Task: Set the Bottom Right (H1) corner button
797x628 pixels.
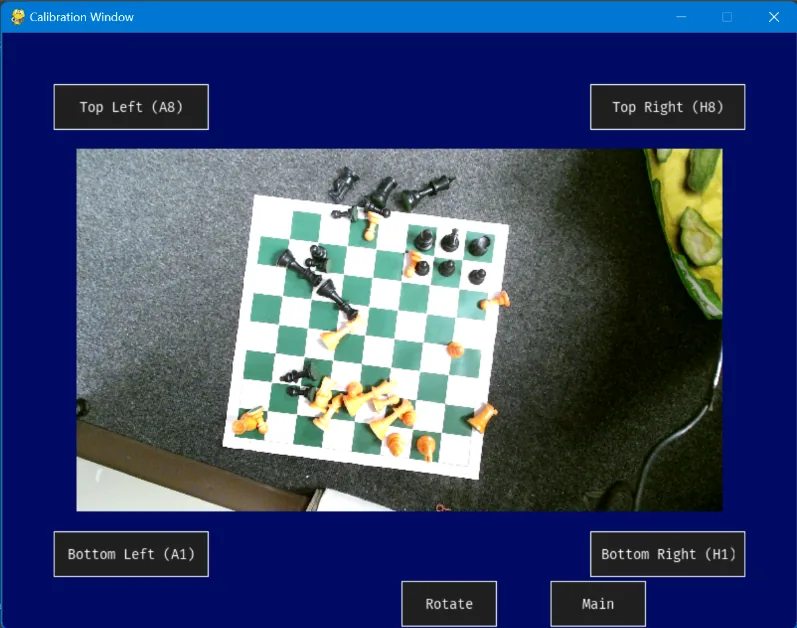Action: click(x=667, y=554)
